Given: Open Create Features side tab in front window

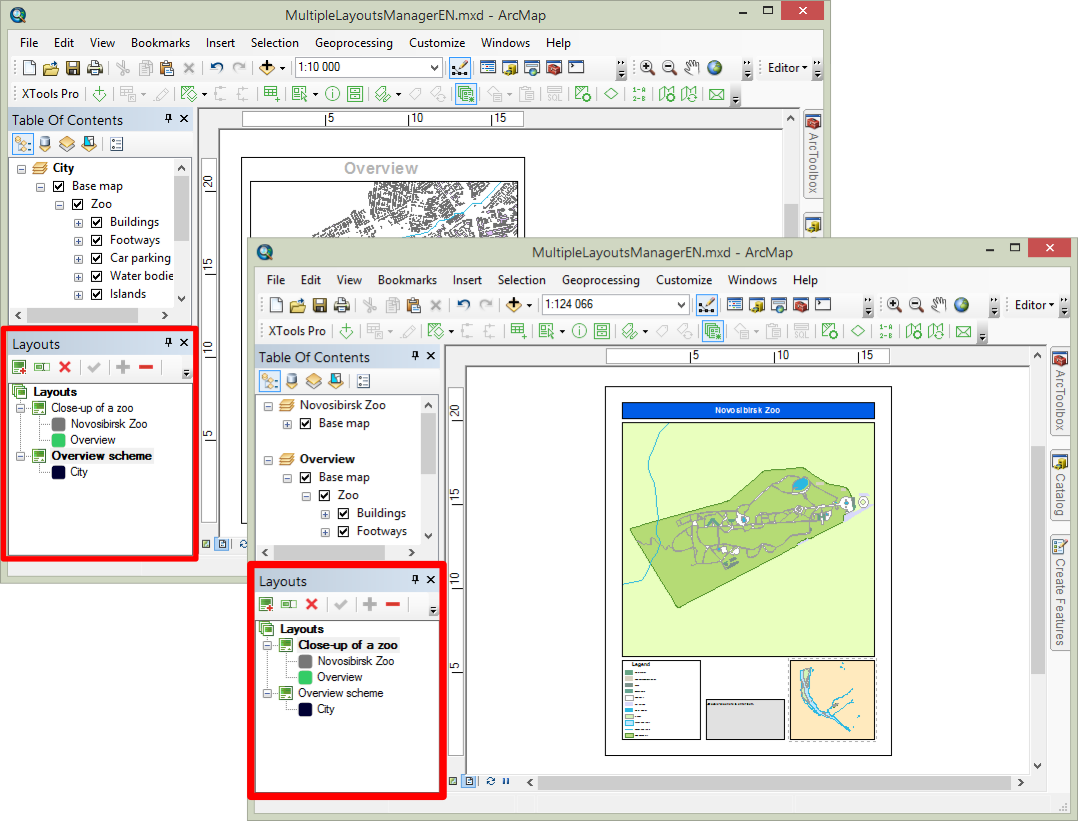Looking at the screenshot, I should click(x=1059, y=592).
